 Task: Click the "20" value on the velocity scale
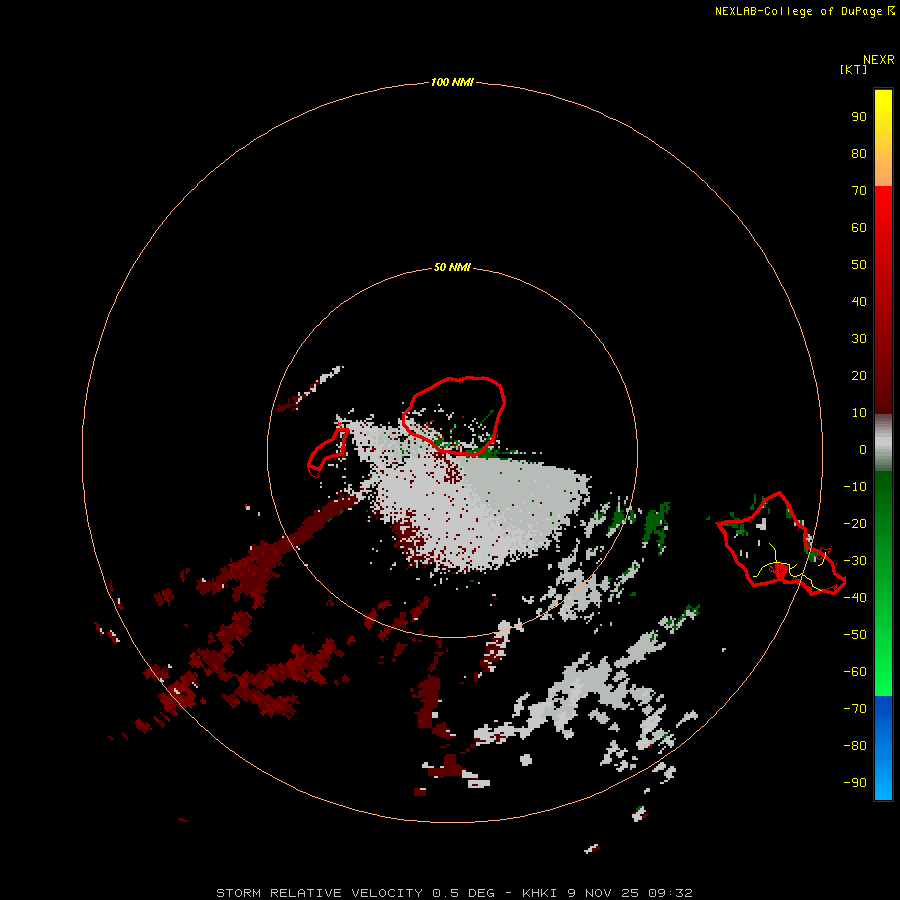[x=859, y=375]
